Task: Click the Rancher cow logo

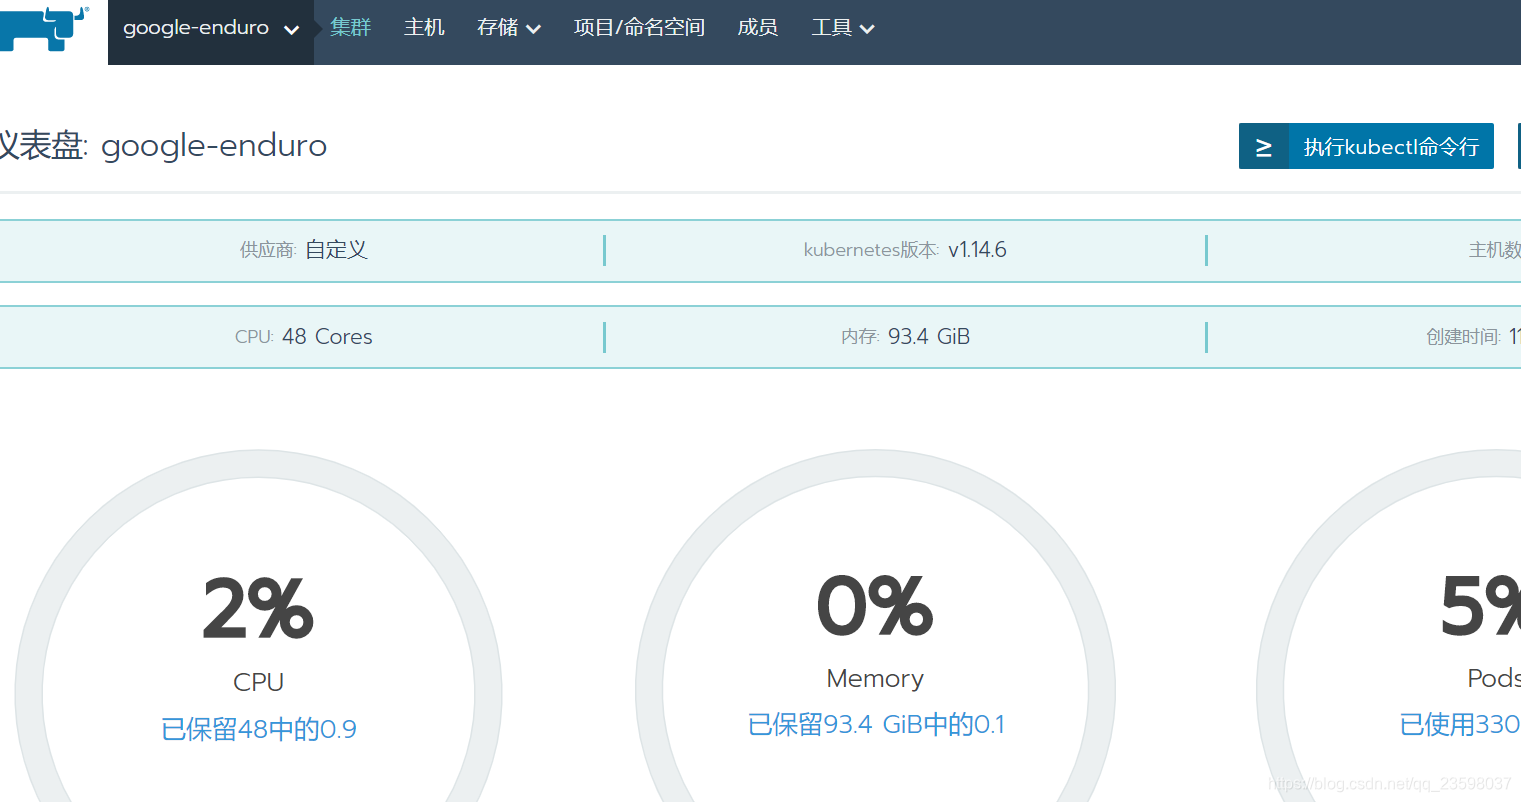Action: pyautogui.click(x=42, y=28)
